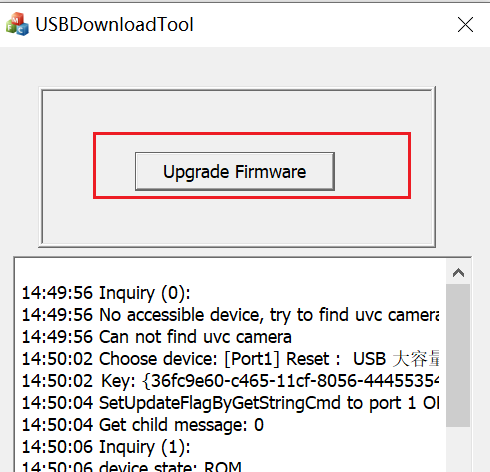Click the "Inquiry (0):" log line

(106, 293)
